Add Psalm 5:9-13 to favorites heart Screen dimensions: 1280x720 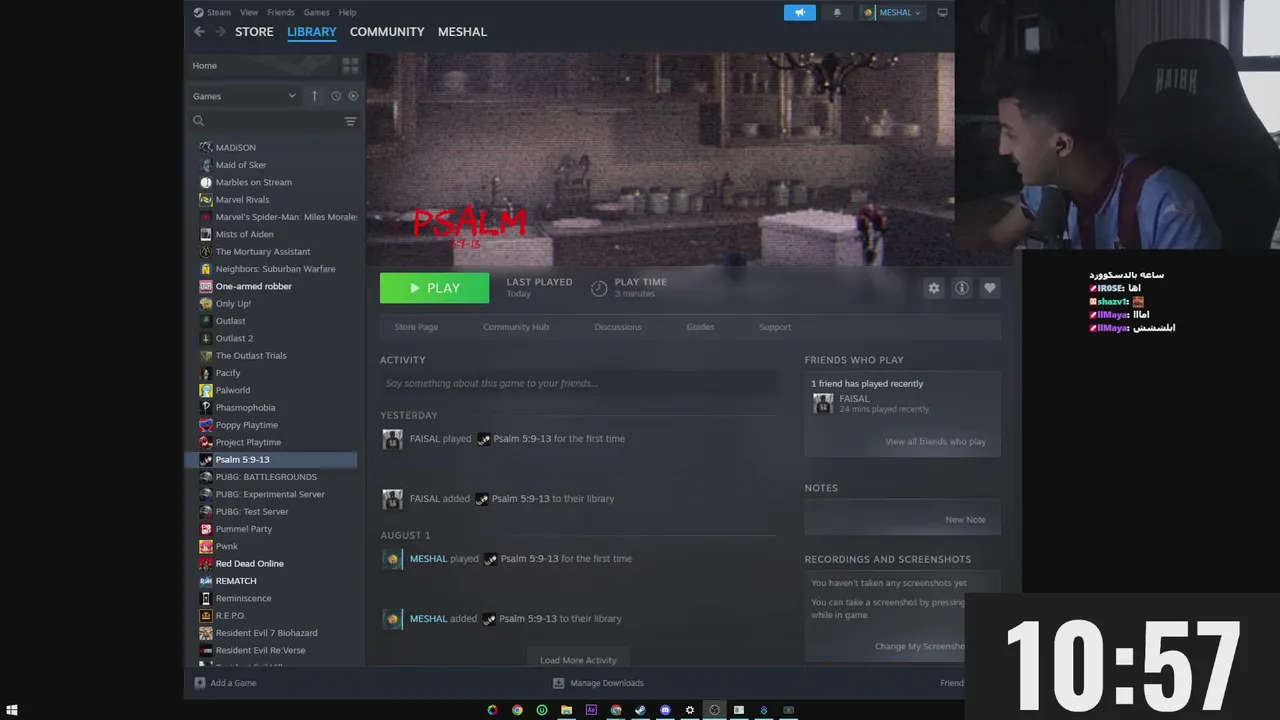click(990, 288)
